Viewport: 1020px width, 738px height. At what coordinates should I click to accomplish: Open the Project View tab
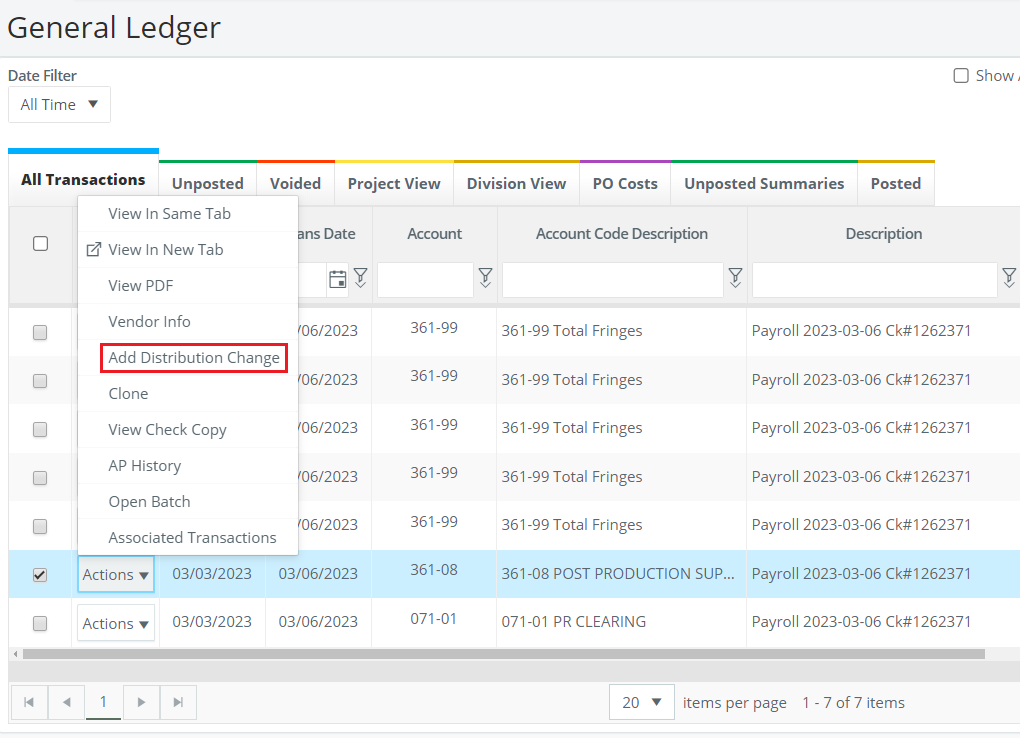(394, 184)
